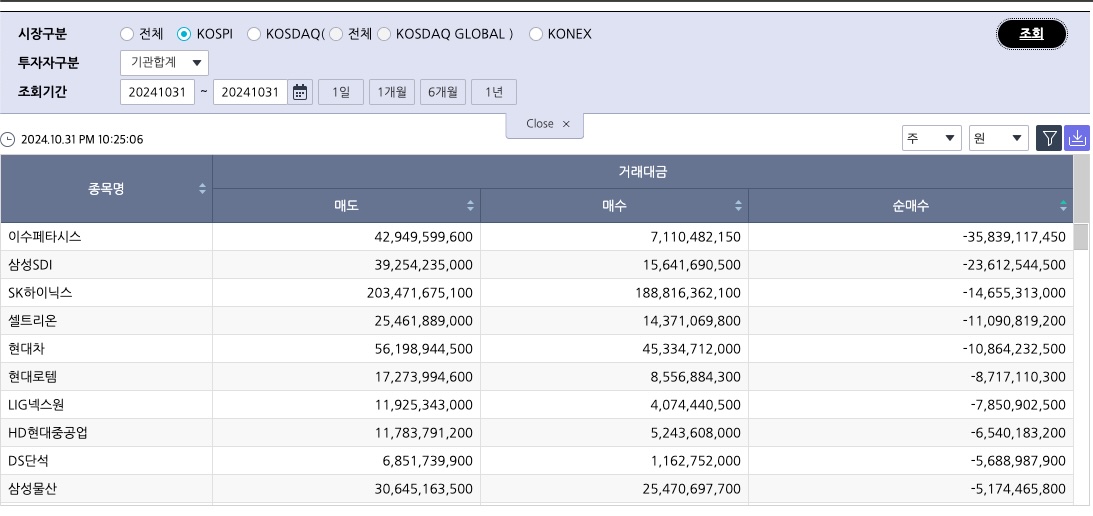This screenshot has width=1093, height=516.
Task: Click sell value 25,461,889,000
Action: [423, 321]
